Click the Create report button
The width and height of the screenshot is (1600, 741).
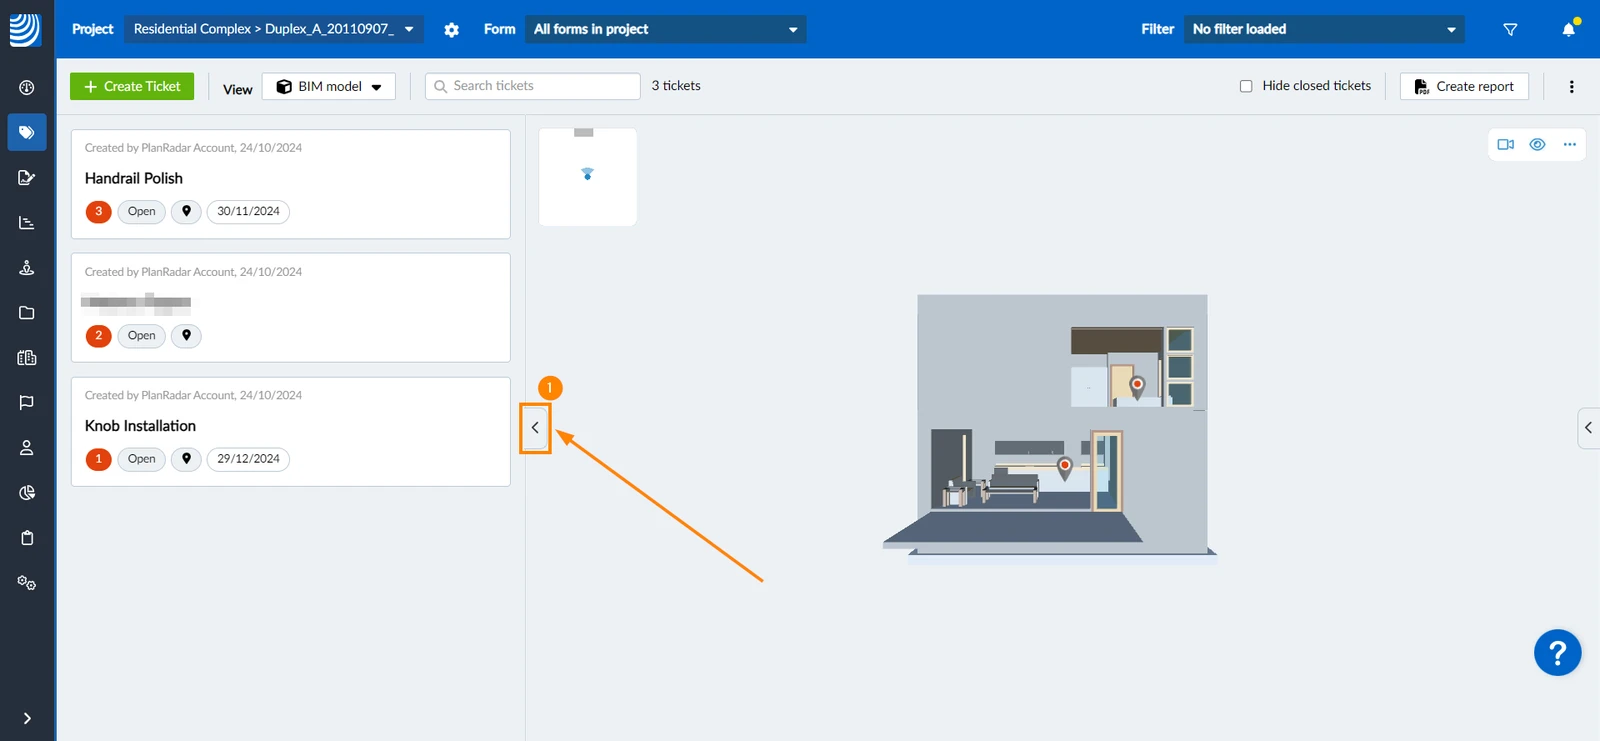click(x=1464, y=86)
